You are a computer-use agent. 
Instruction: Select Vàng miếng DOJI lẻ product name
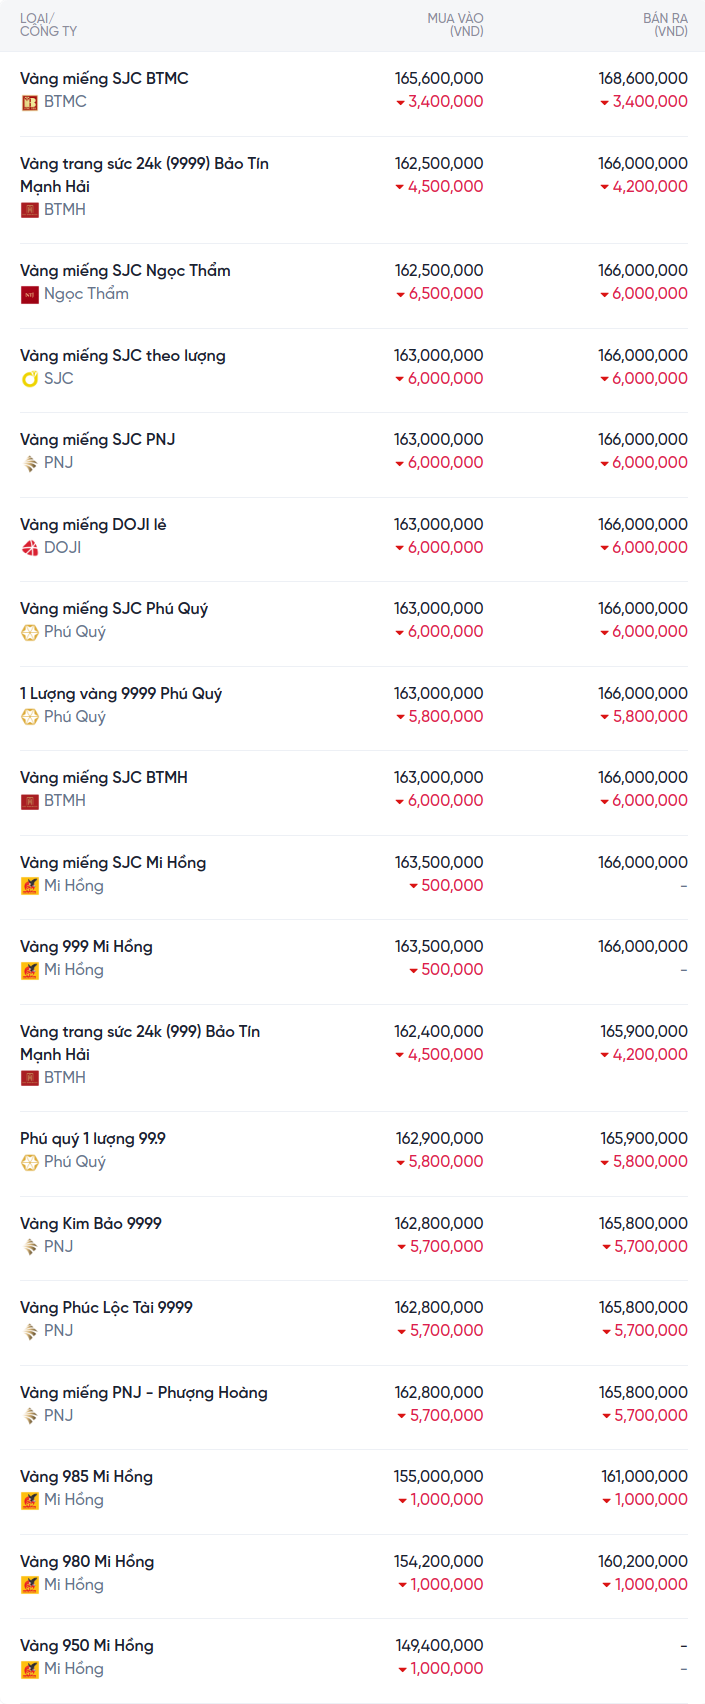pos(93,524)
